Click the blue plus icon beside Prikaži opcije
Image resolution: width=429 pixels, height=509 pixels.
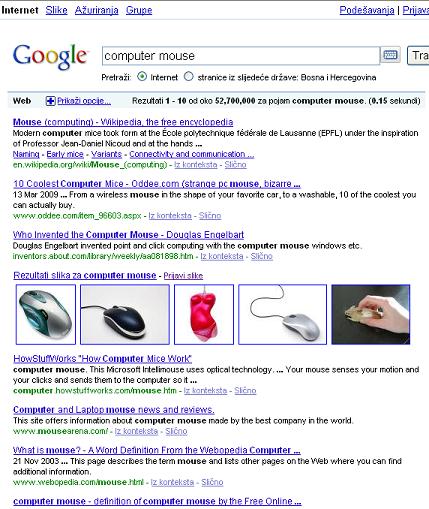tap(50, 101)
